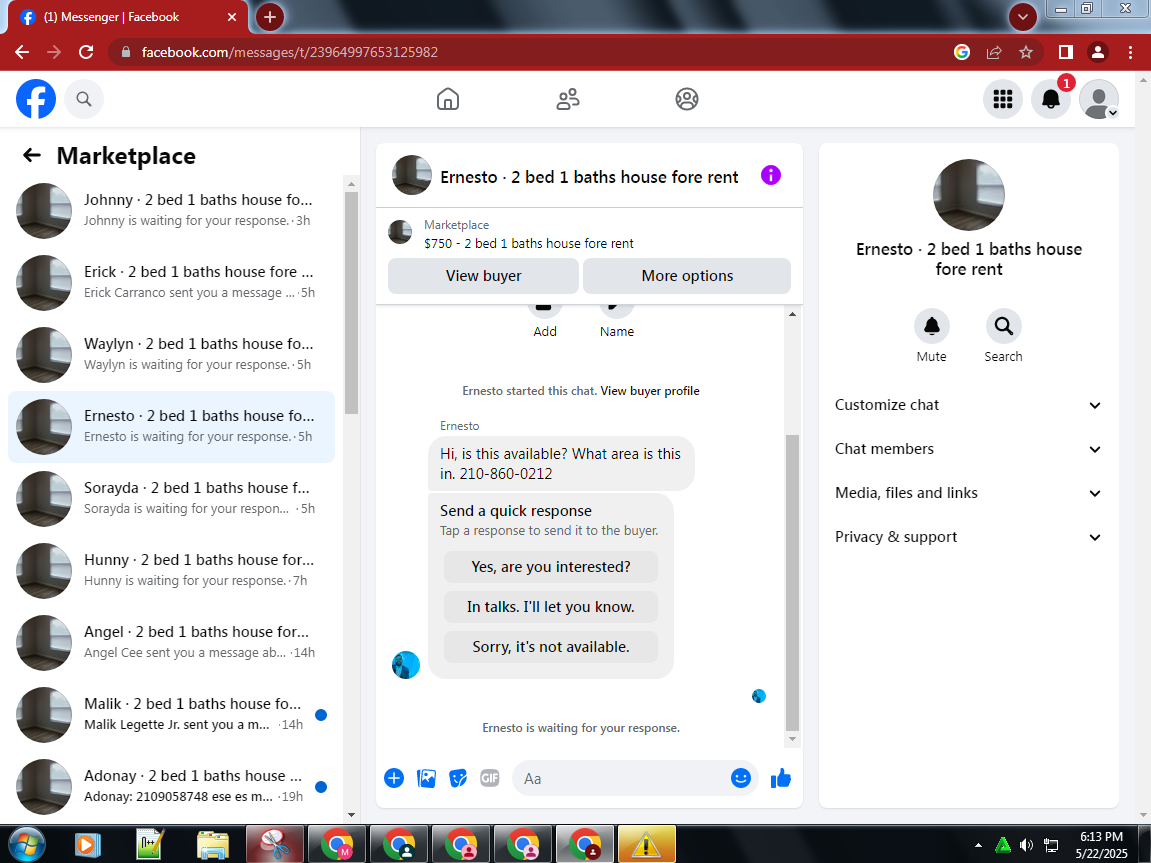Screen dimensions: 1151x863
Task: Click the More options button
Action: (687, 276)
